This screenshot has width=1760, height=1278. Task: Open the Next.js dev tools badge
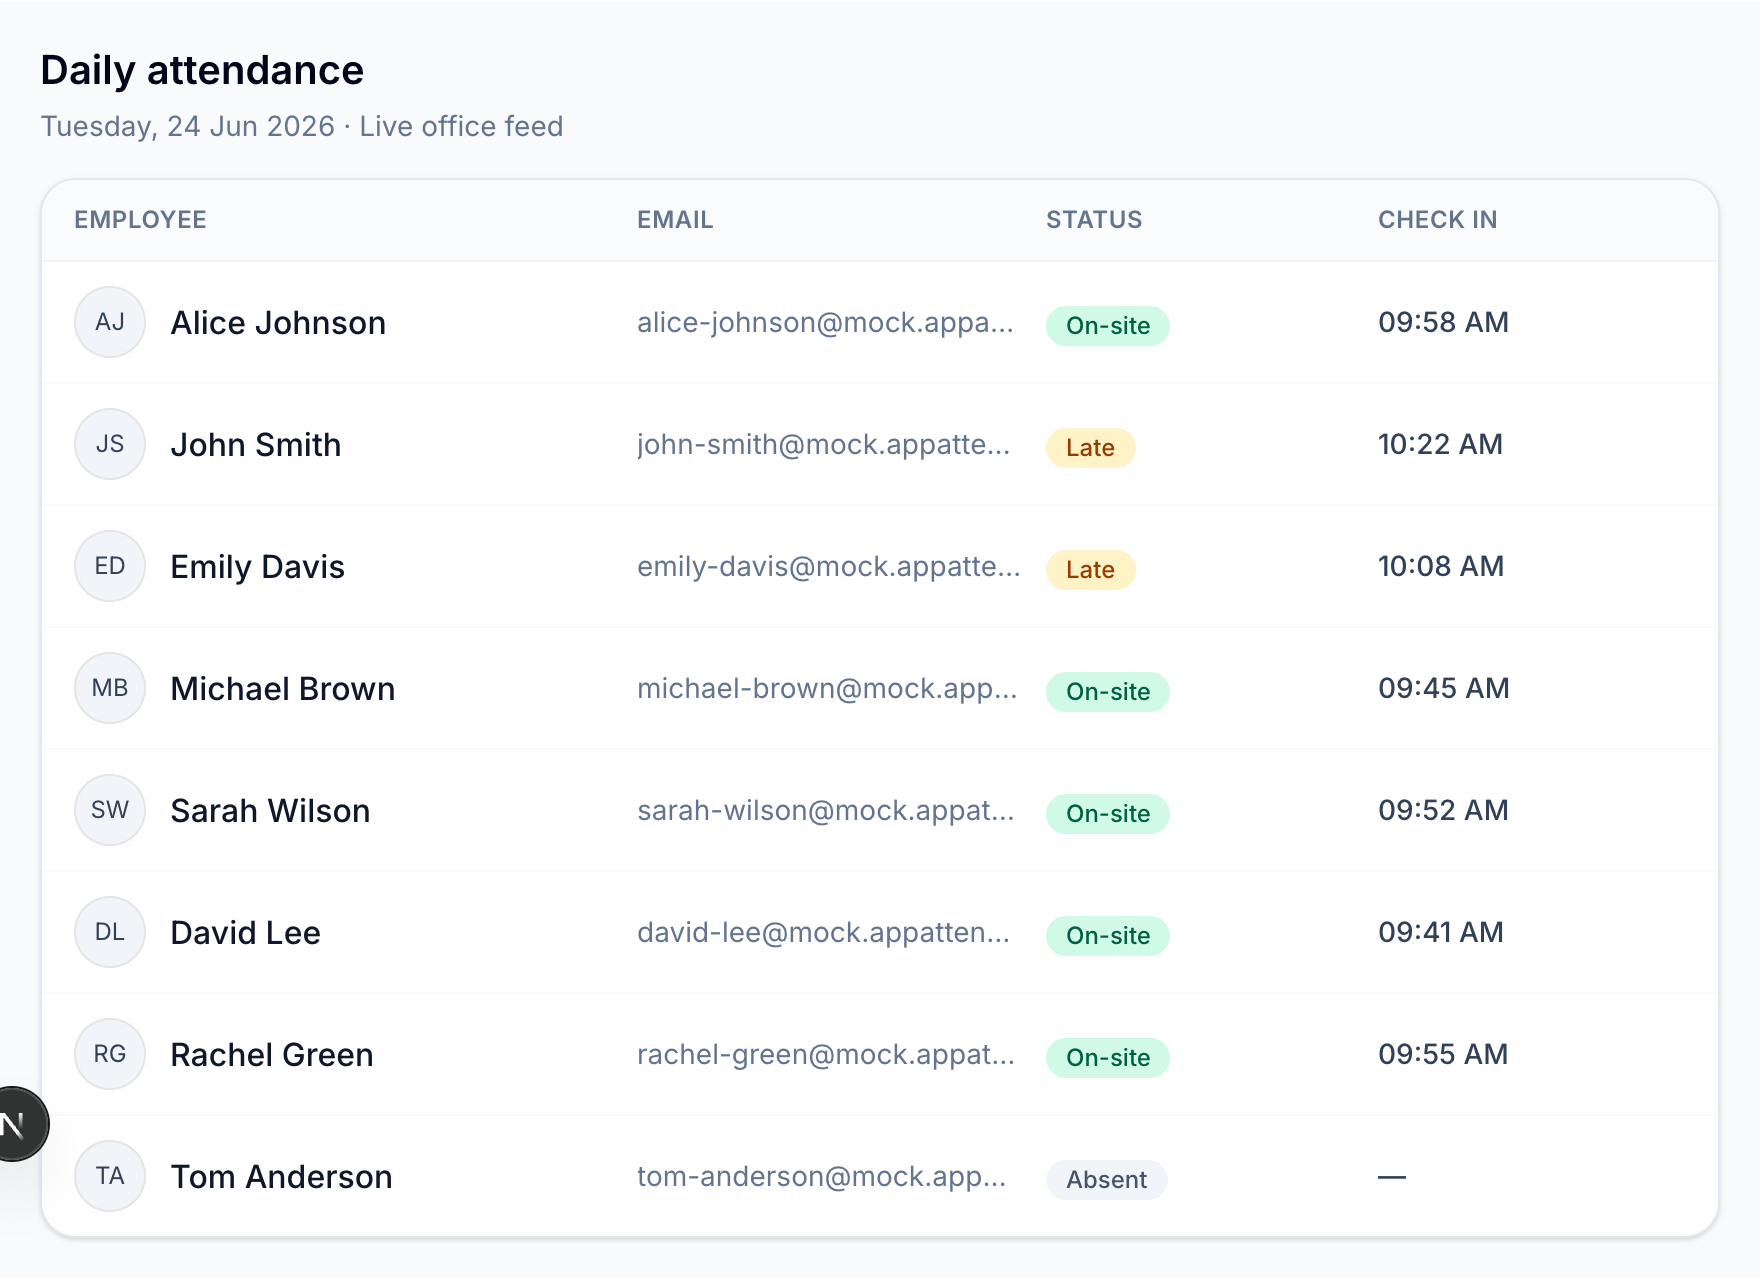click(18, 1124)
